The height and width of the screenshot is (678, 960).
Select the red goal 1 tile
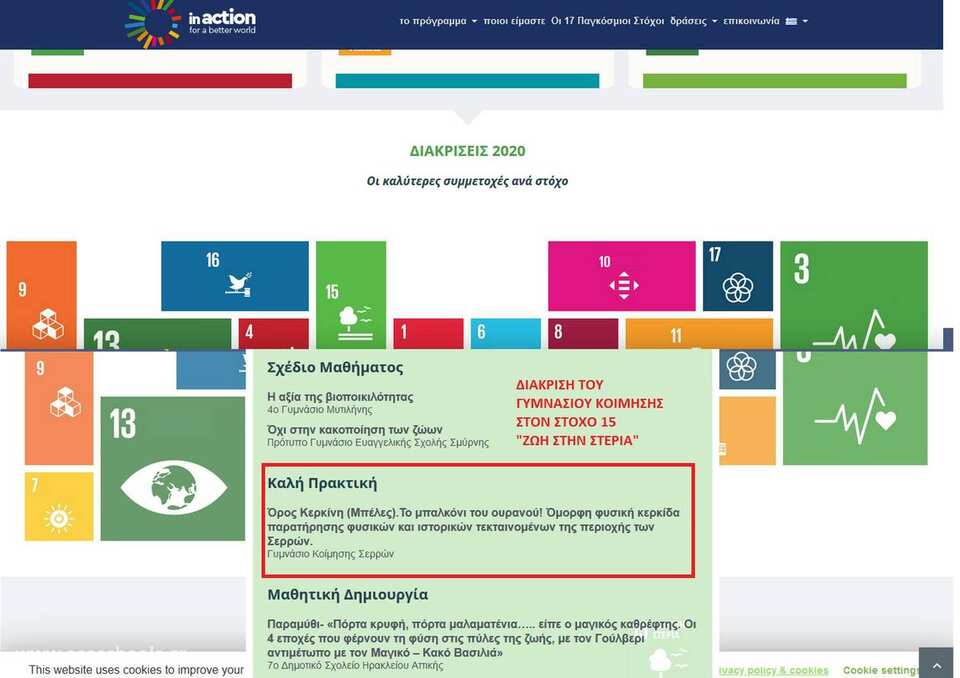coord(428,333)
